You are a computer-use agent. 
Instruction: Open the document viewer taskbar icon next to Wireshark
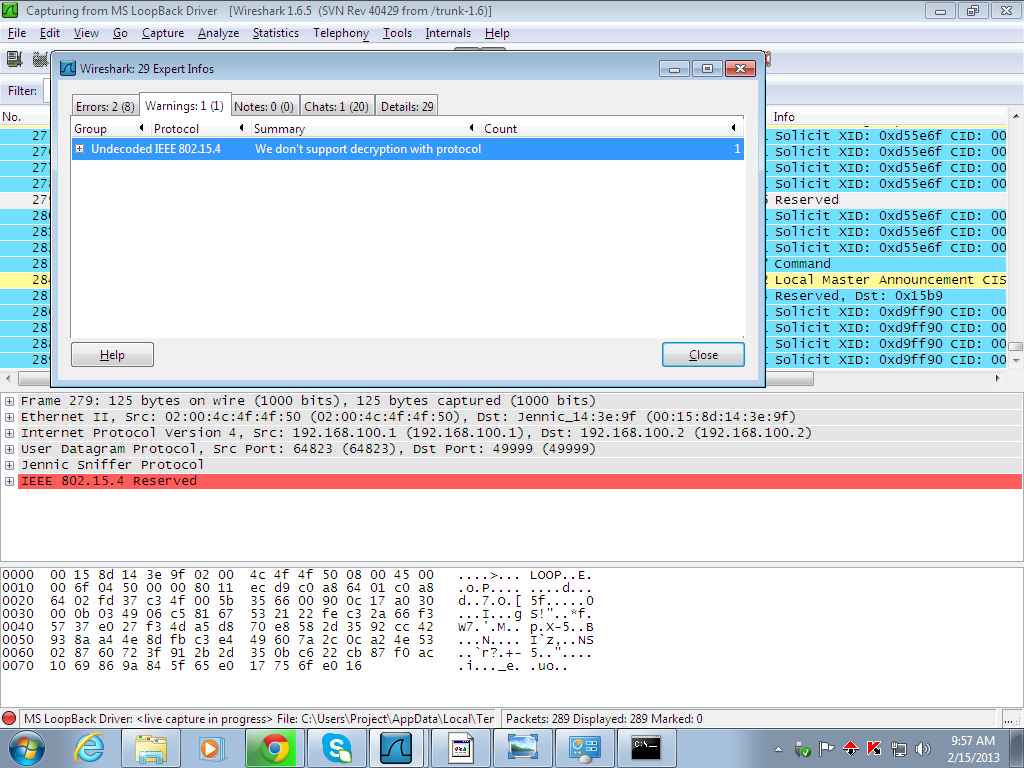tap(461, 748)
